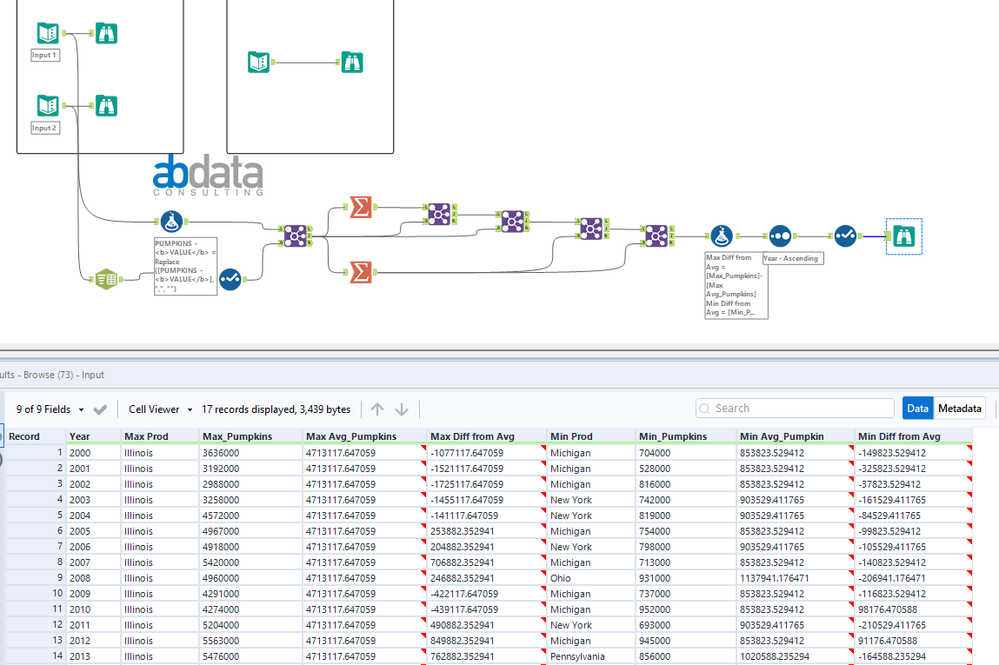
Task: Select the Sort tool Year - Ascending
Action: click(x=780, y=236)
